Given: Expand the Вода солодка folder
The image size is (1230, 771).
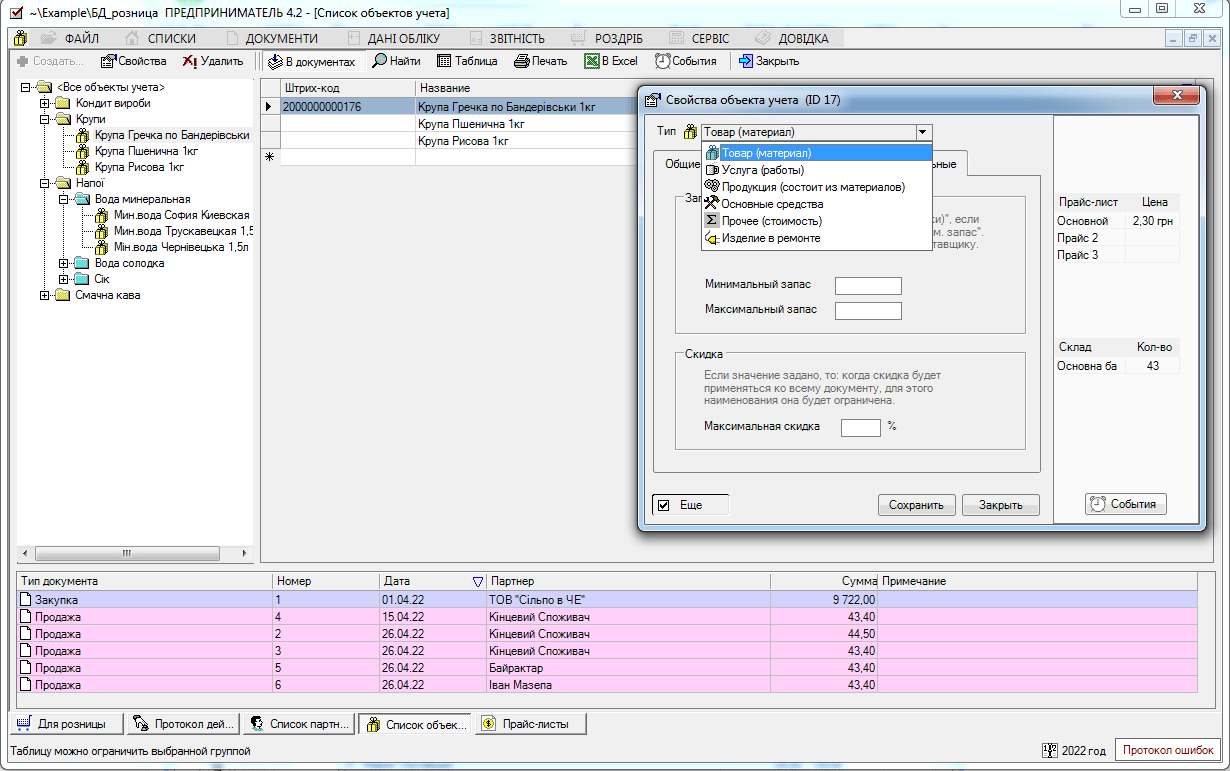Looking at the screenshot, I should (x=63, y=263).
